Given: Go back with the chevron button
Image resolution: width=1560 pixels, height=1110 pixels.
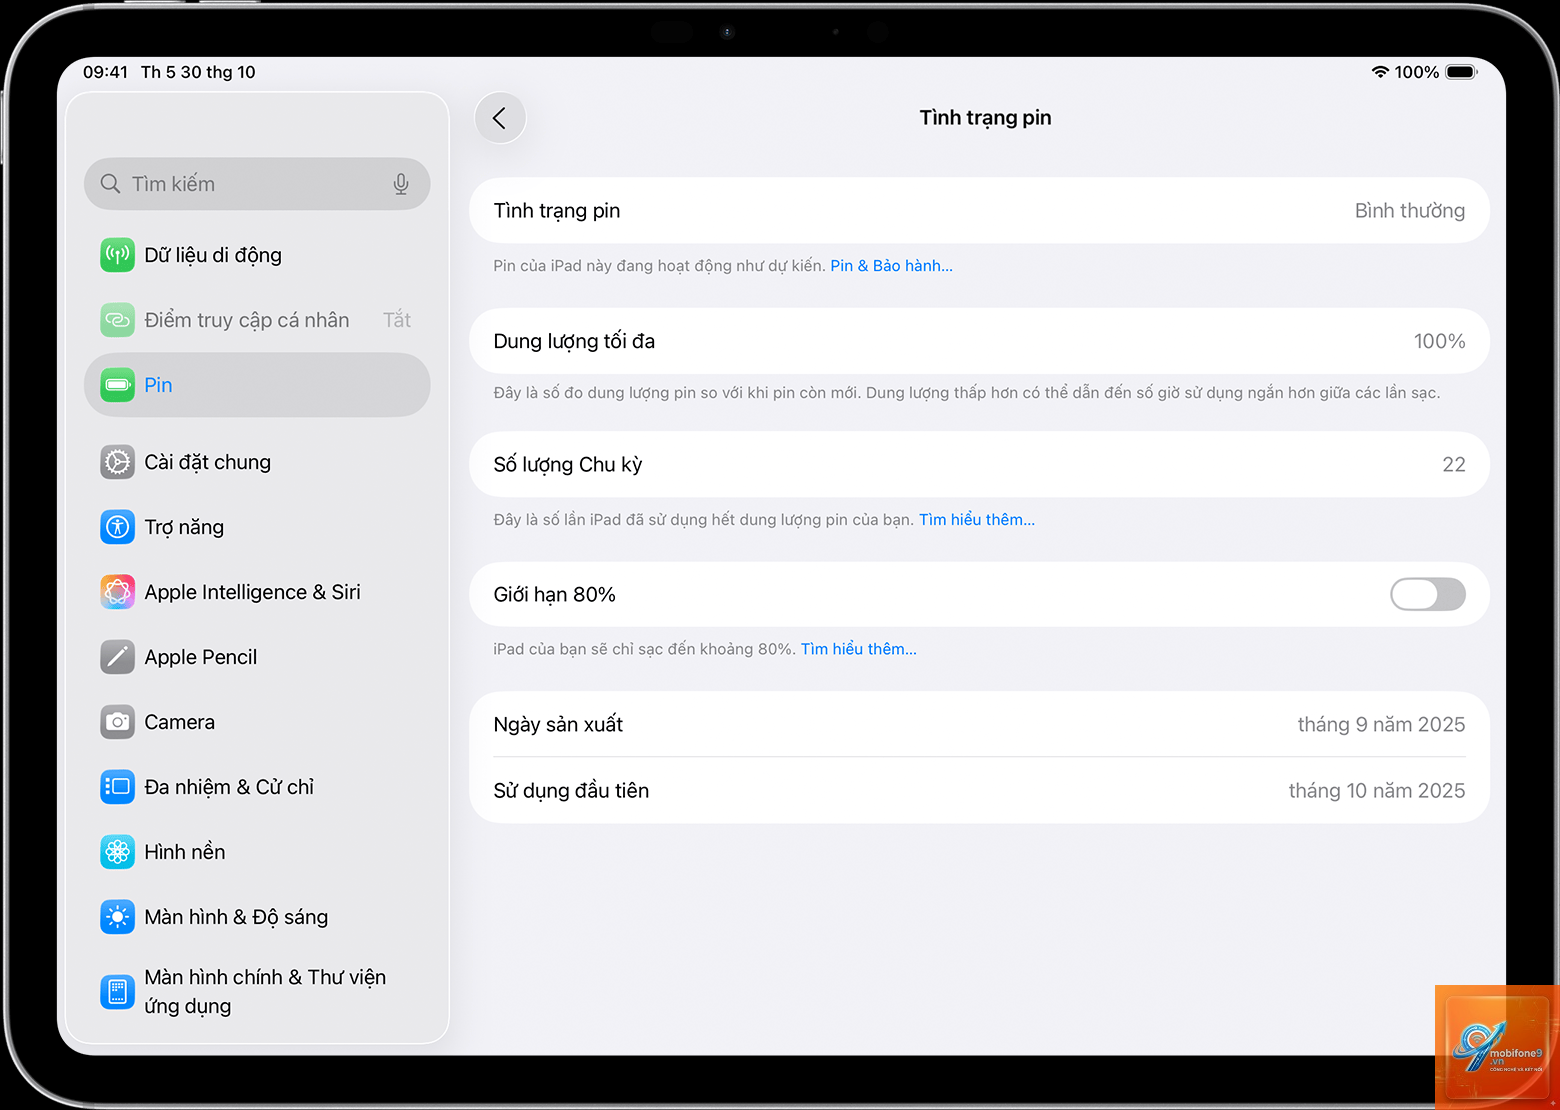Looking at the screenshot, I should click(500, 118).
